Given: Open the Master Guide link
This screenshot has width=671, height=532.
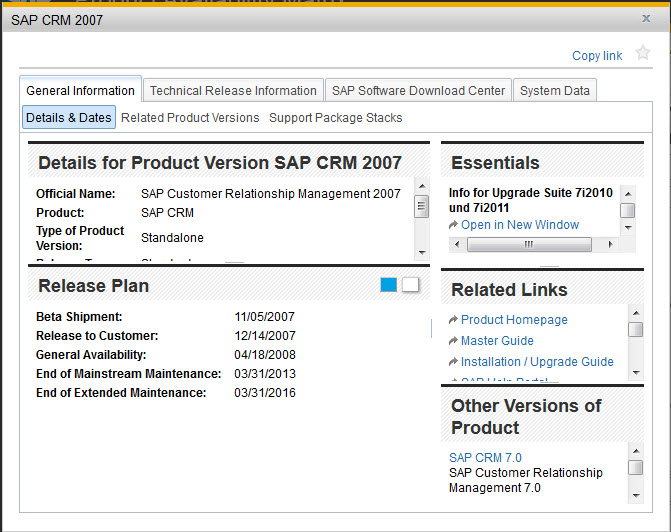Looking at the screenshot, I should pos(497,341).
